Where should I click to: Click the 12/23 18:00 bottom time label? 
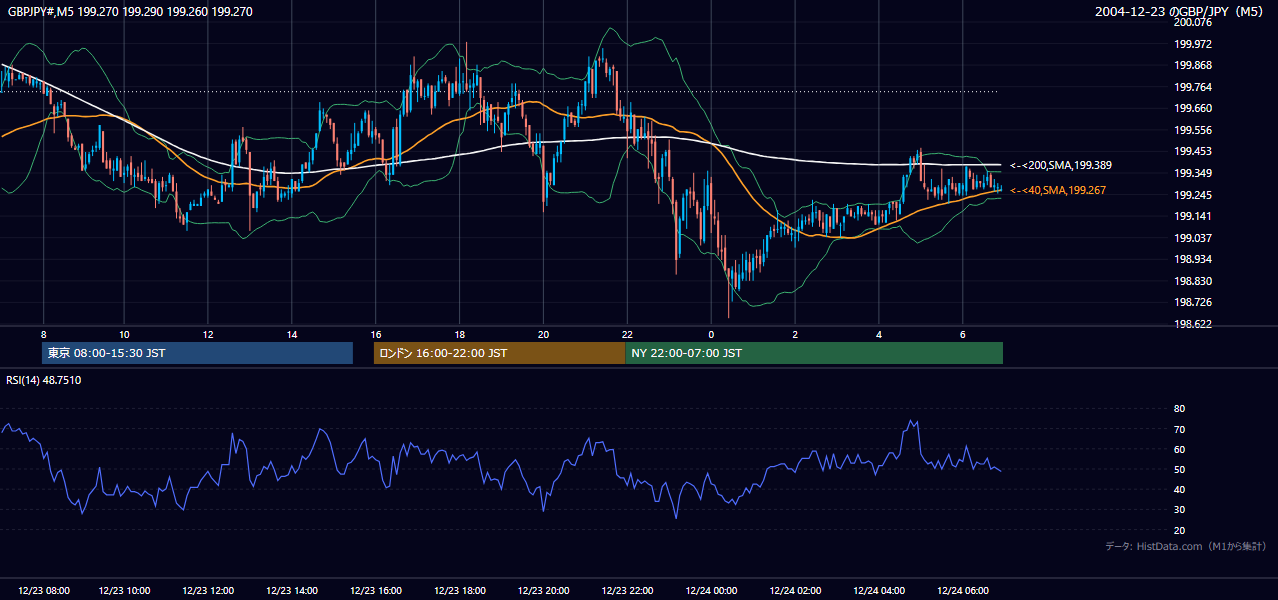[x=461, y=590]
